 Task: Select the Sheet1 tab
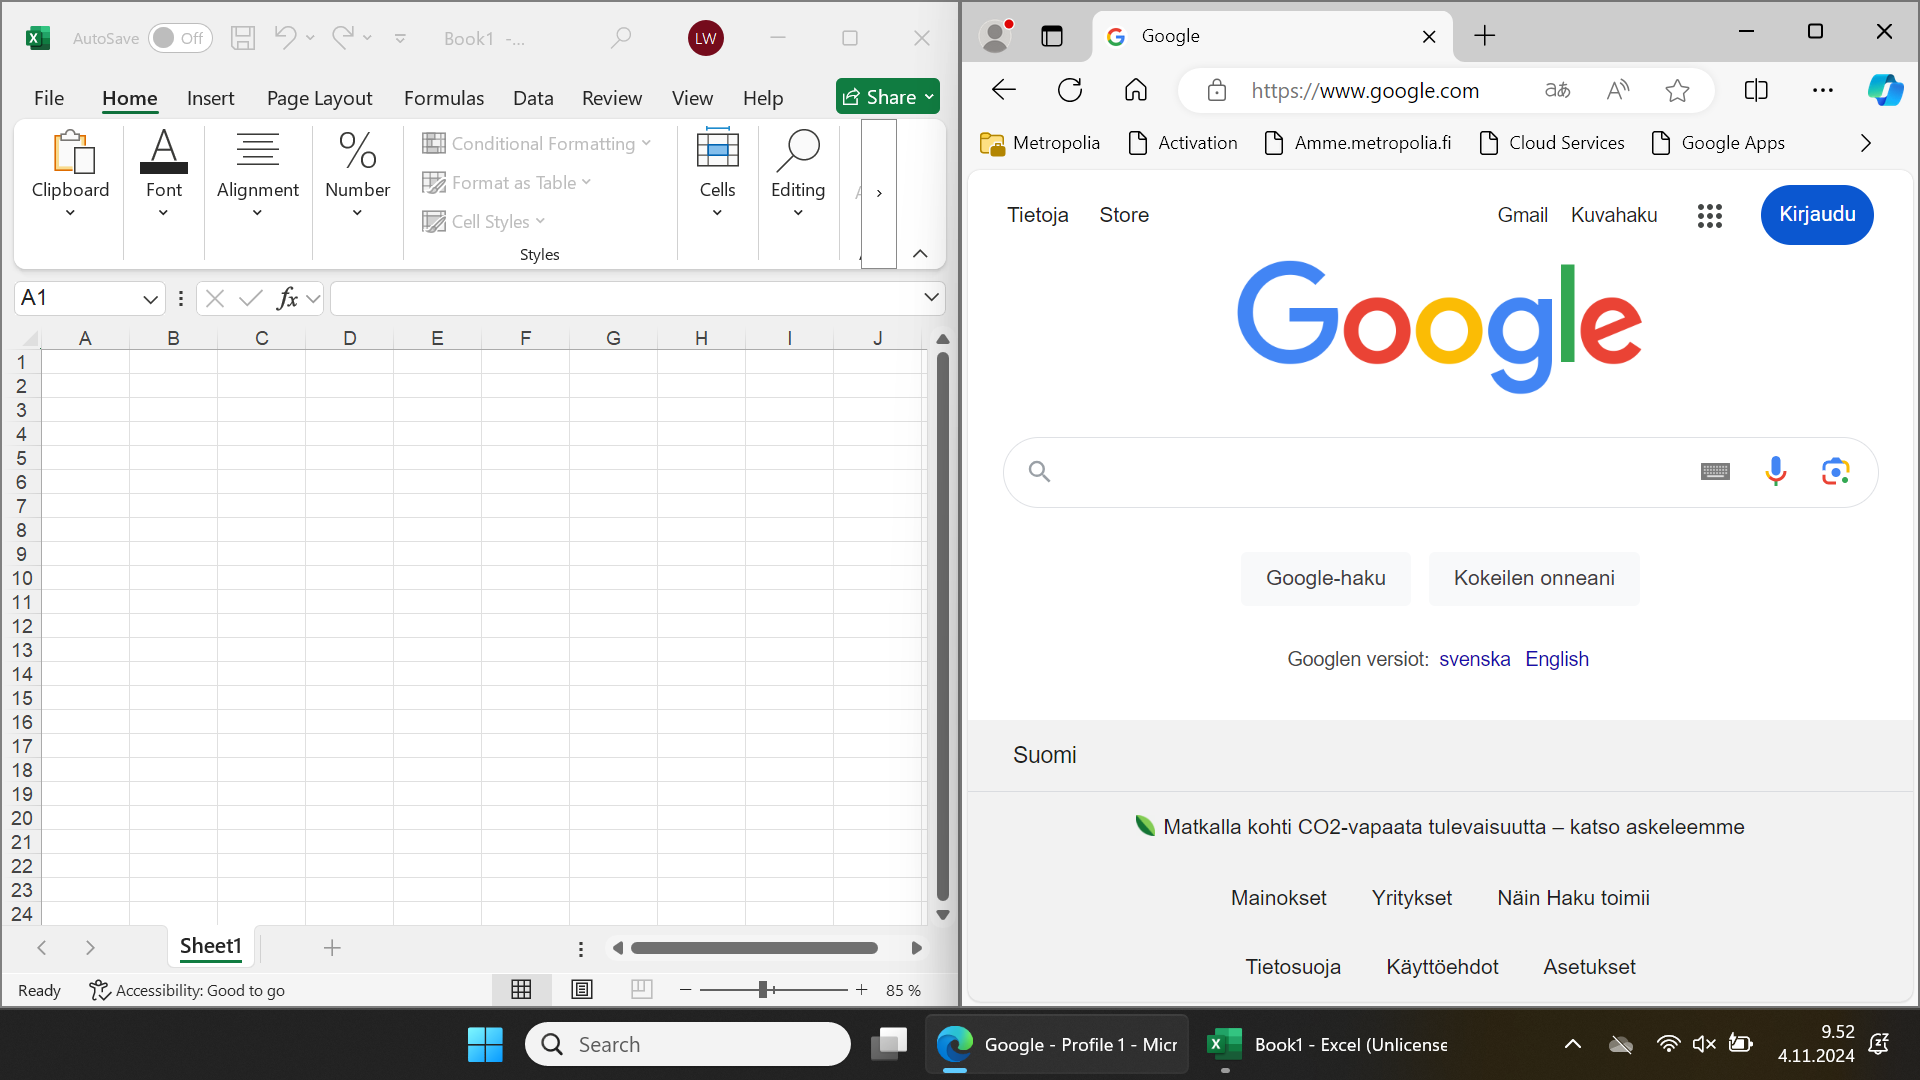tap(210, 947)
